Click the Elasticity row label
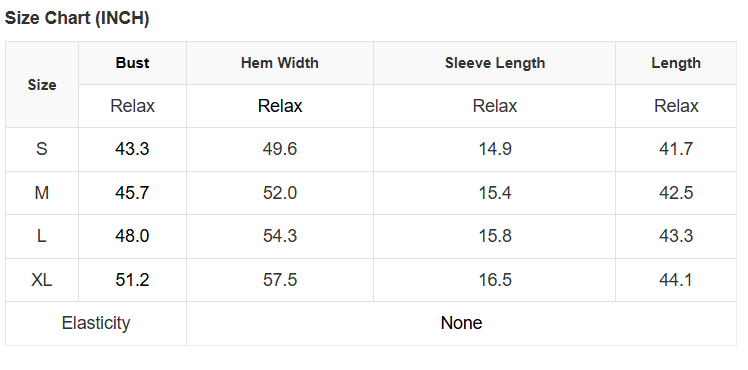 pos(96,323)
